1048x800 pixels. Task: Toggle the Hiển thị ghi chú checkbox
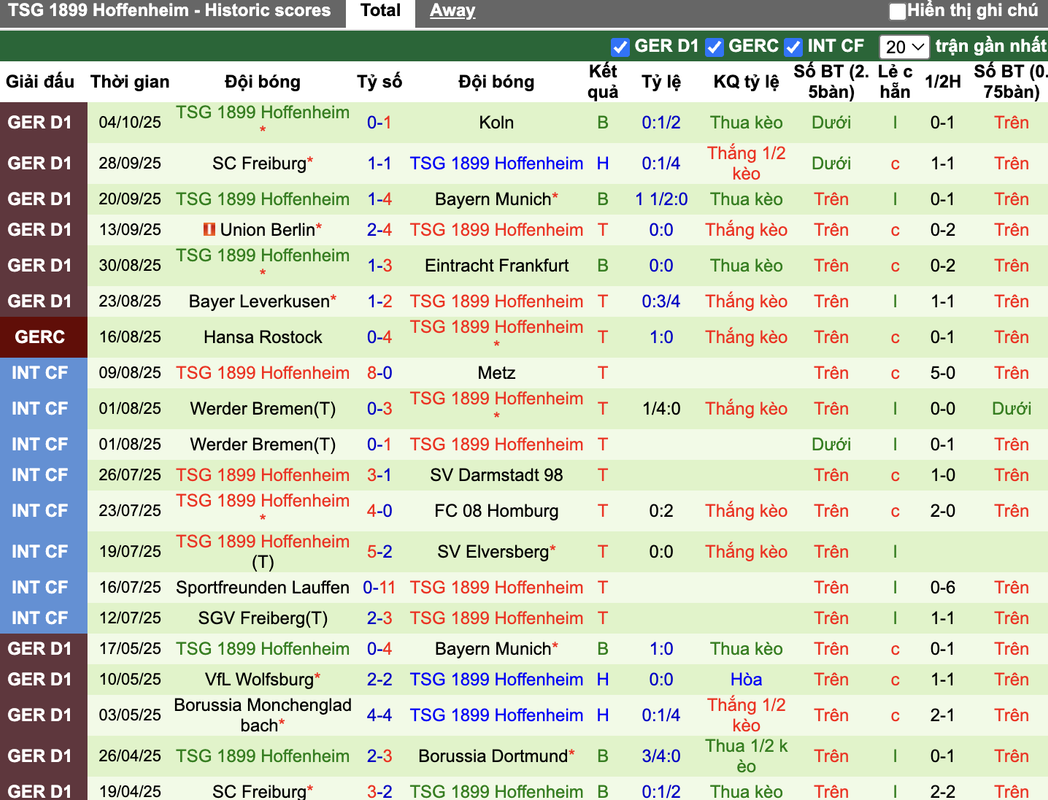[898, 11]
